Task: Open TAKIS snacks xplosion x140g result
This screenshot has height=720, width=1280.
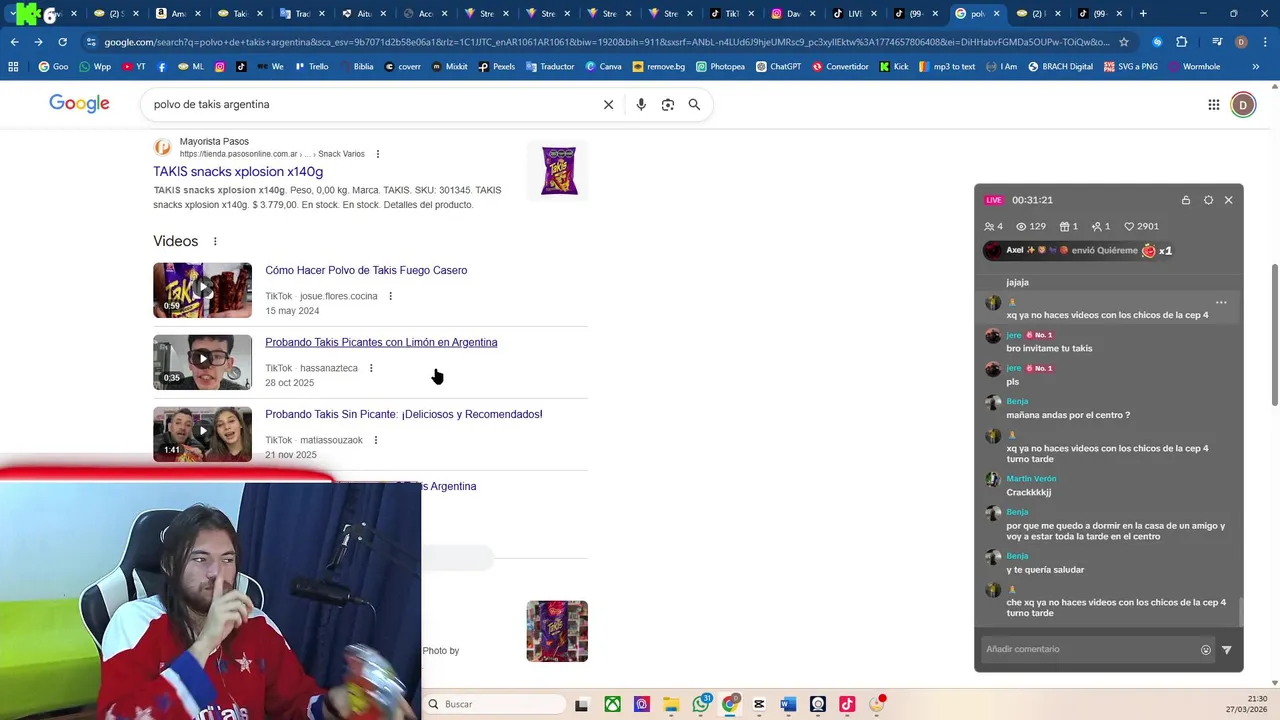Action: (238, 172)
